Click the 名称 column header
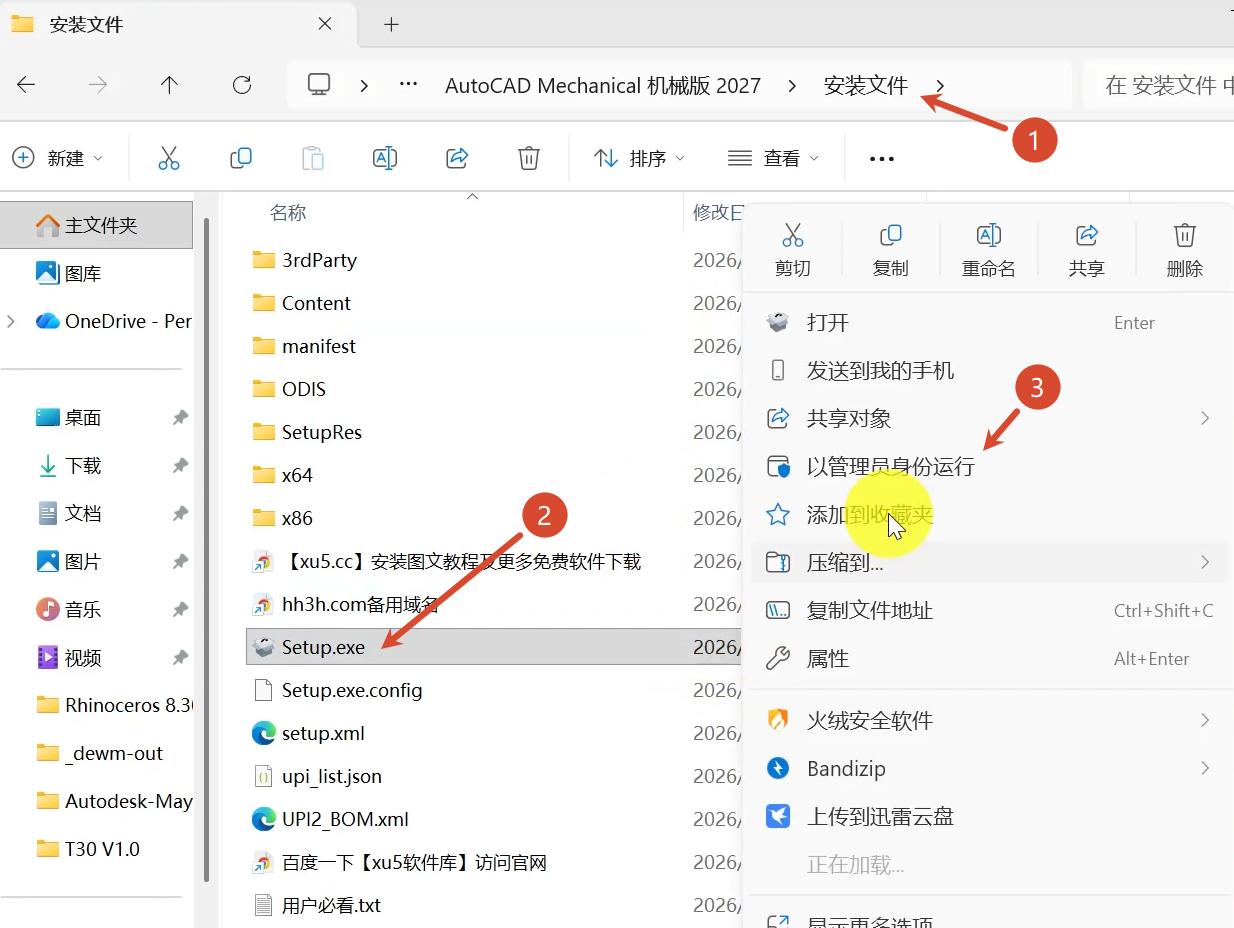Viewport: 1234px width, 928px height. click(x=288, y=212)
